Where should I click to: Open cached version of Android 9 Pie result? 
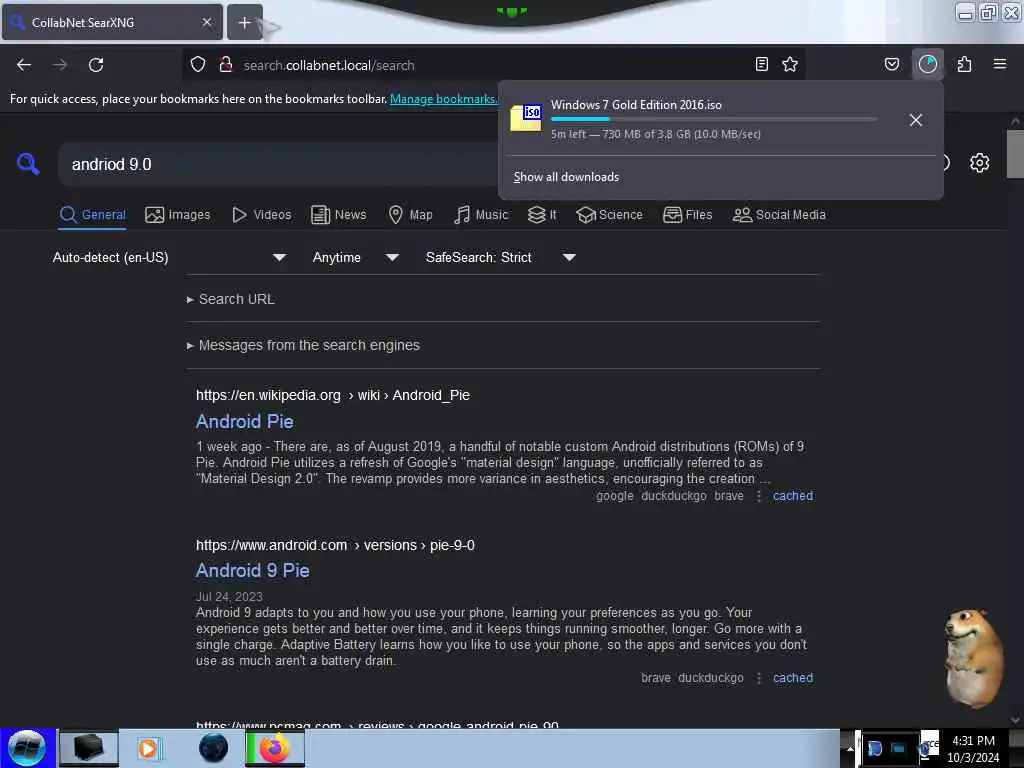pos(793,678)
